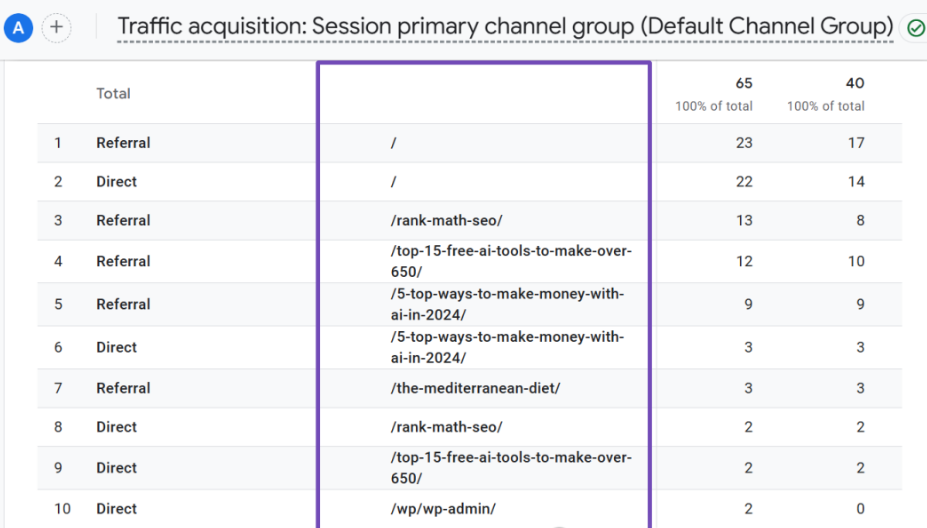The width and height of the screenshot is (927, 528).
Task: Select the Total row label
Action: [x=113, y=93]
